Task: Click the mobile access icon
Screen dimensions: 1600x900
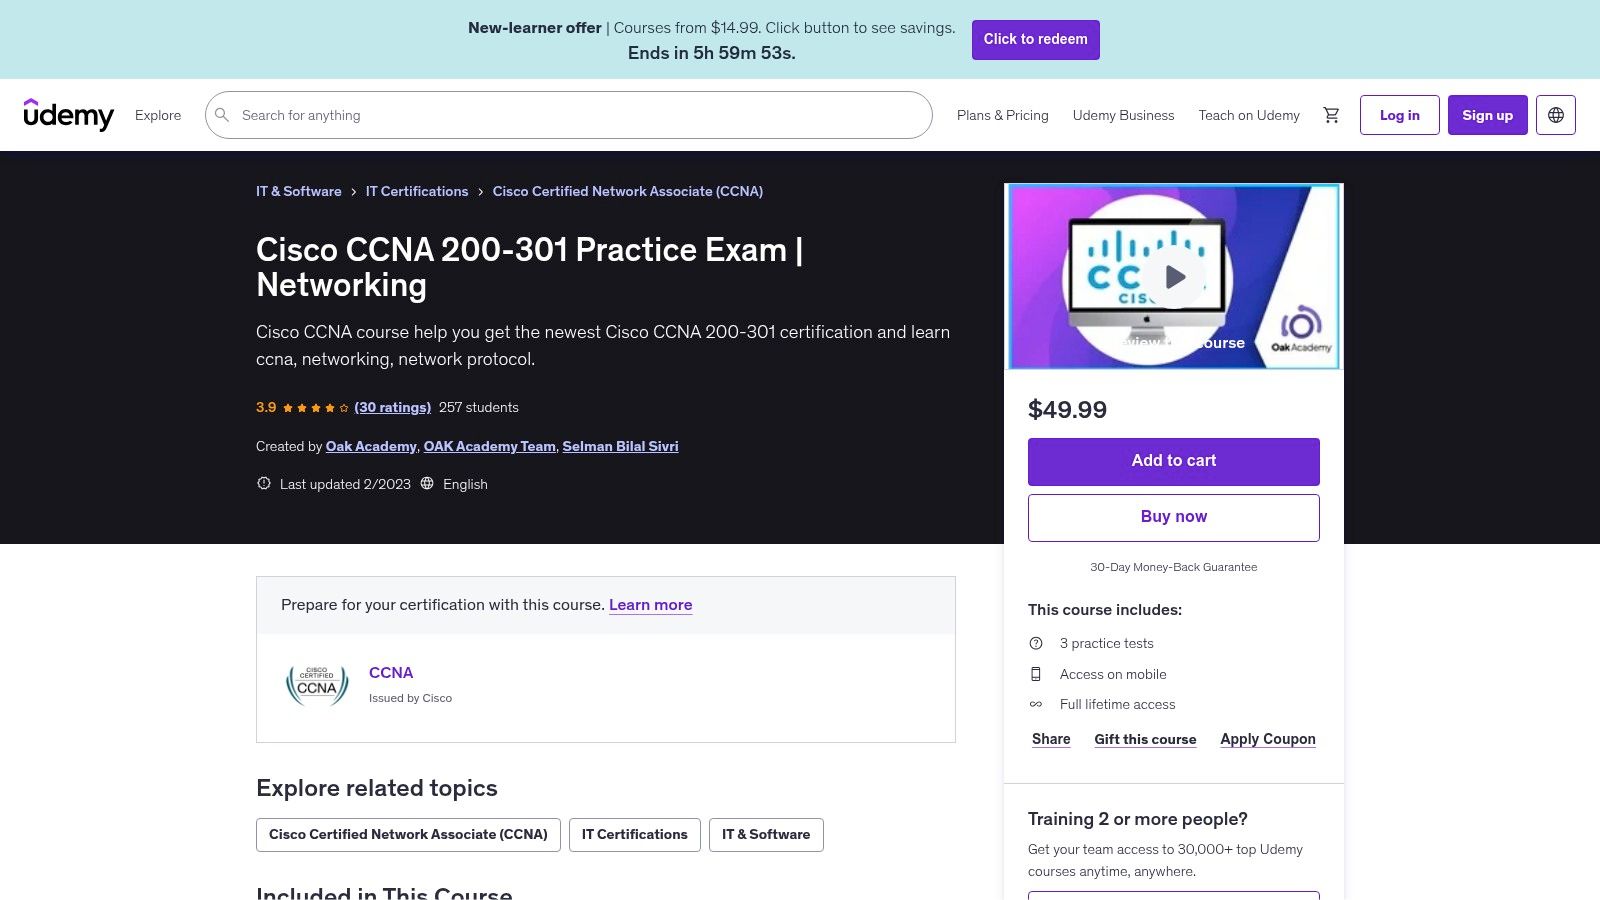Action: (x=1037, y=674)
